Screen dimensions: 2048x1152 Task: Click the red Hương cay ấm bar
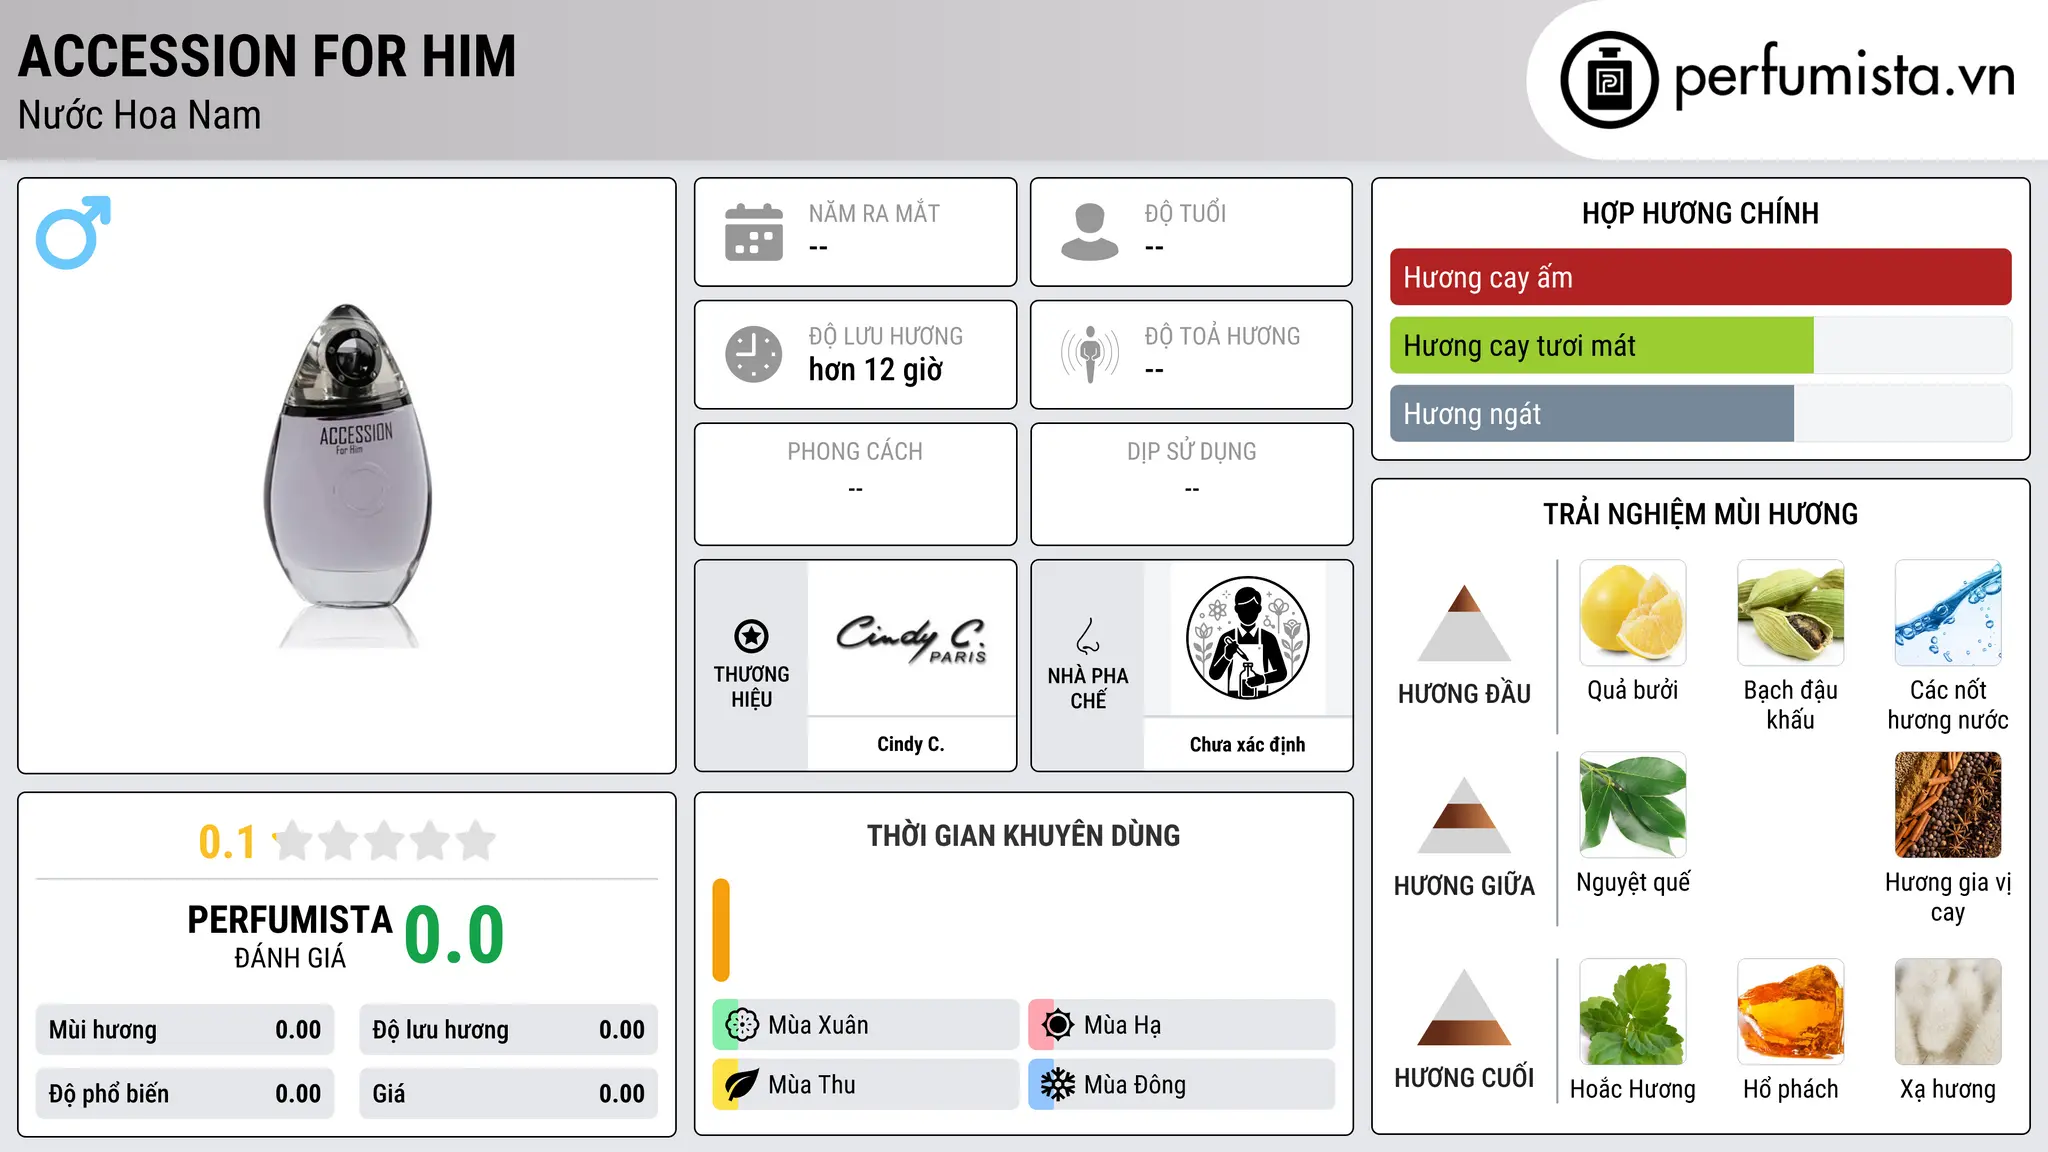click(1700, 277)
